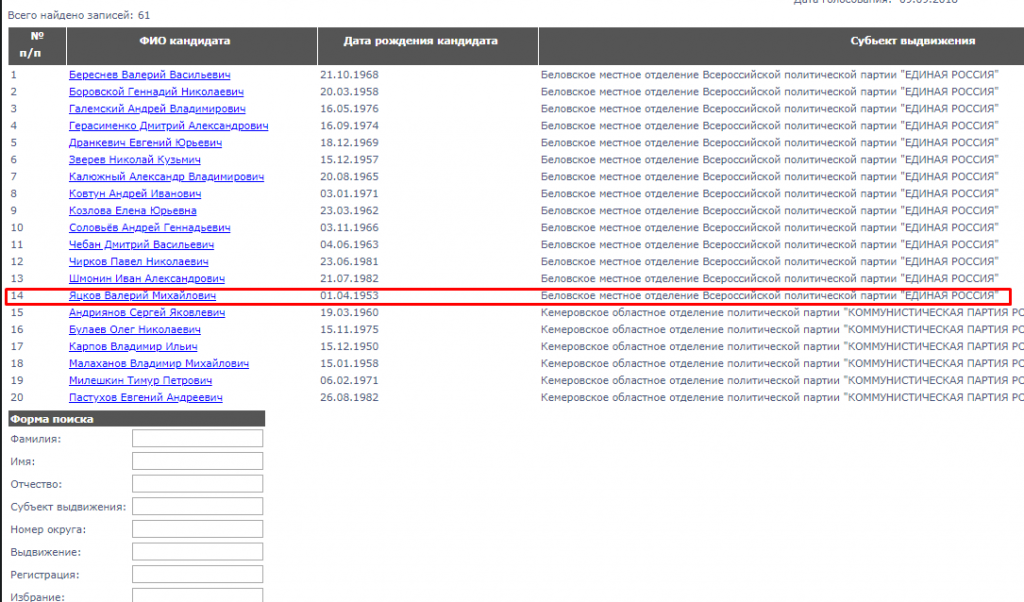Click the Избрание input field
This screenshot has height=602, width=1024.
pyautogui.click(x=197, y=595)
